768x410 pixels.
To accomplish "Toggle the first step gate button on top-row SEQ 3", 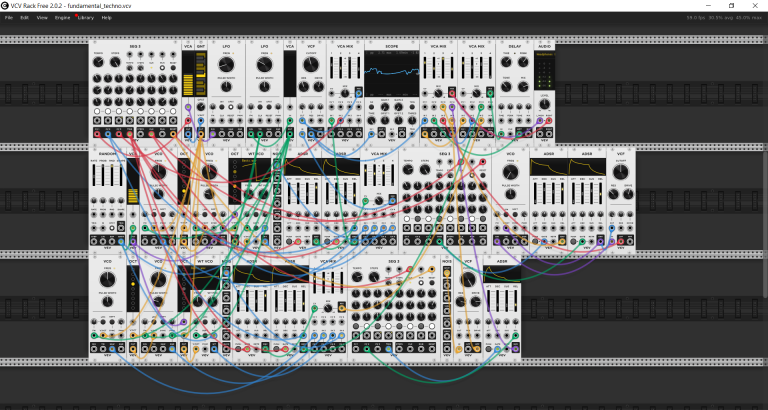I will click(97, 112).
